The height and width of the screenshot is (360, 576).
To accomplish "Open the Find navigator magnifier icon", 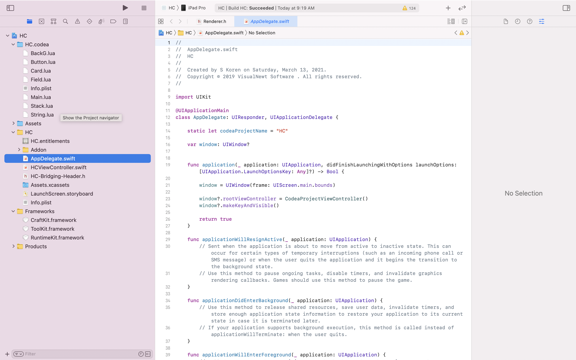I will pos(65,21).
